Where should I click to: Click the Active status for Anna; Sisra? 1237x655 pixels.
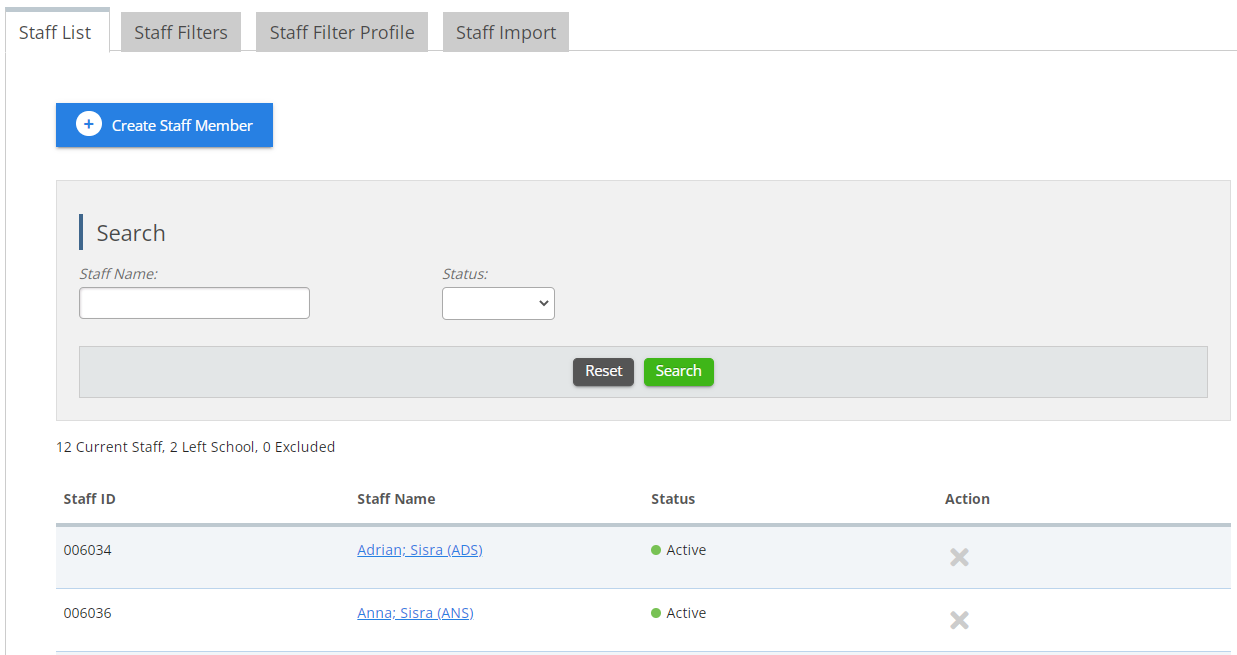pos(679,613)
